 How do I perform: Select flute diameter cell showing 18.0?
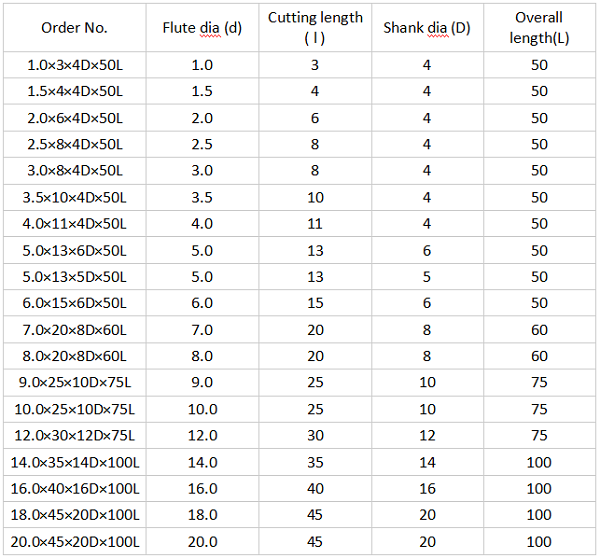(202, 516)
